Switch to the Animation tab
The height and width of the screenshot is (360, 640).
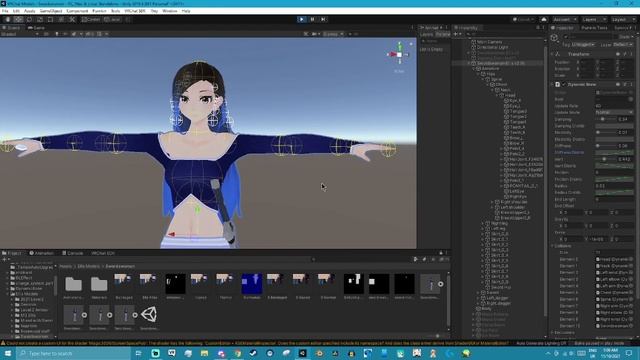coord(41,253)
